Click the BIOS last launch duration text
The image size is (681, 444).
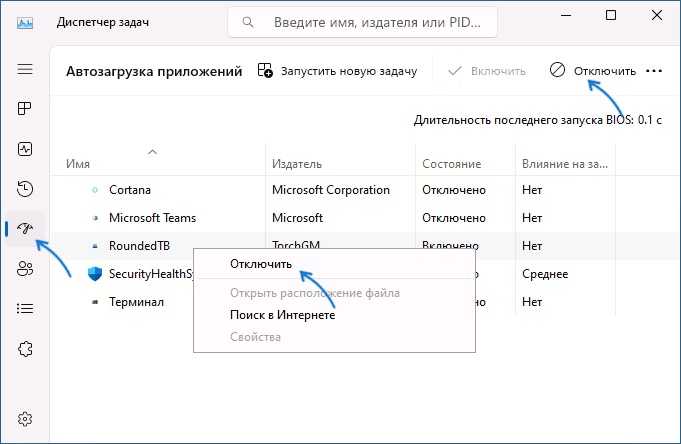[x=538, y=120]
